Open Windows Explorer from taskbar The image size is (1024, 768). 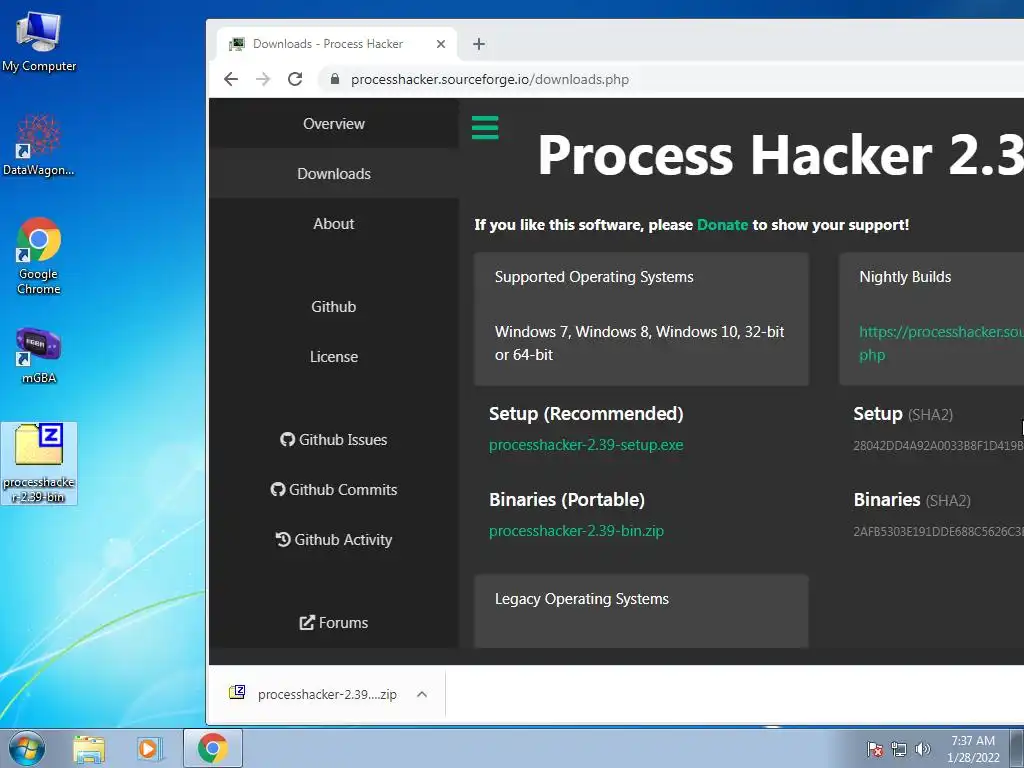(89, 749)
